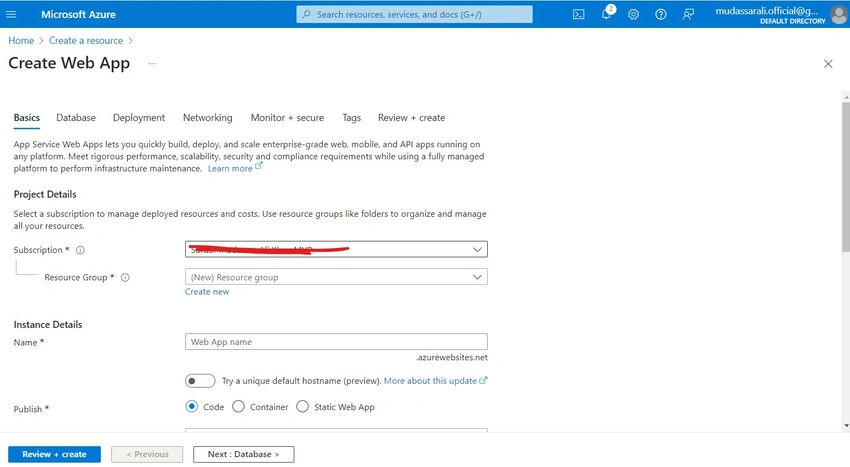Open Cloud Shell from the top bar
Screen dimensions: 850x467
coord(578,15)
